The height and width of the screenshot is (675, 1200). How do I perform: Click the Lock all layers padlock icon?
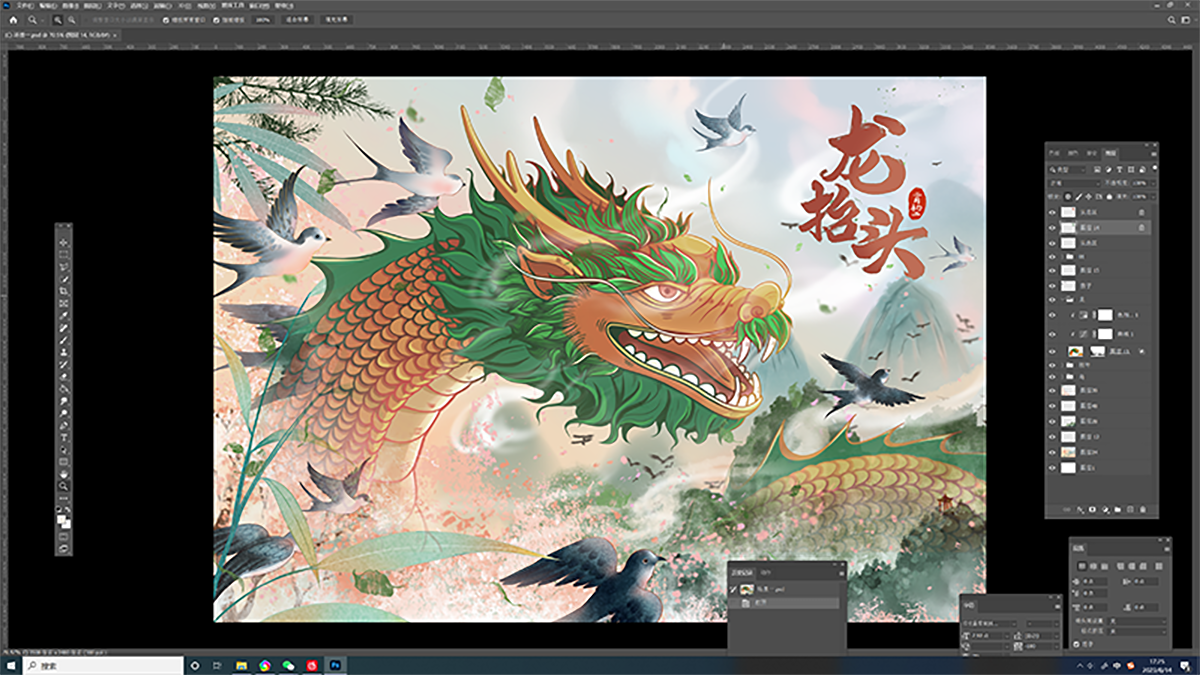click(1109, 197)
